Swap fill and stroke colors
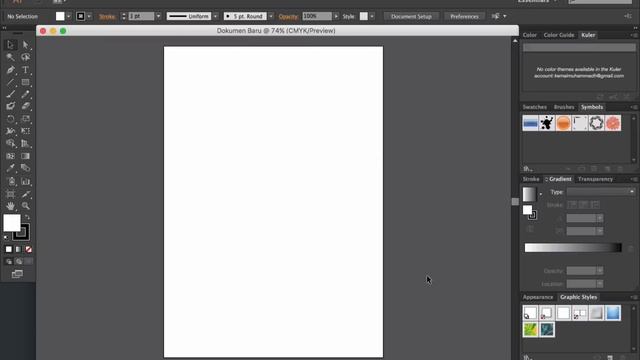This screenshot has height=360, width=640. click(27, 217)
